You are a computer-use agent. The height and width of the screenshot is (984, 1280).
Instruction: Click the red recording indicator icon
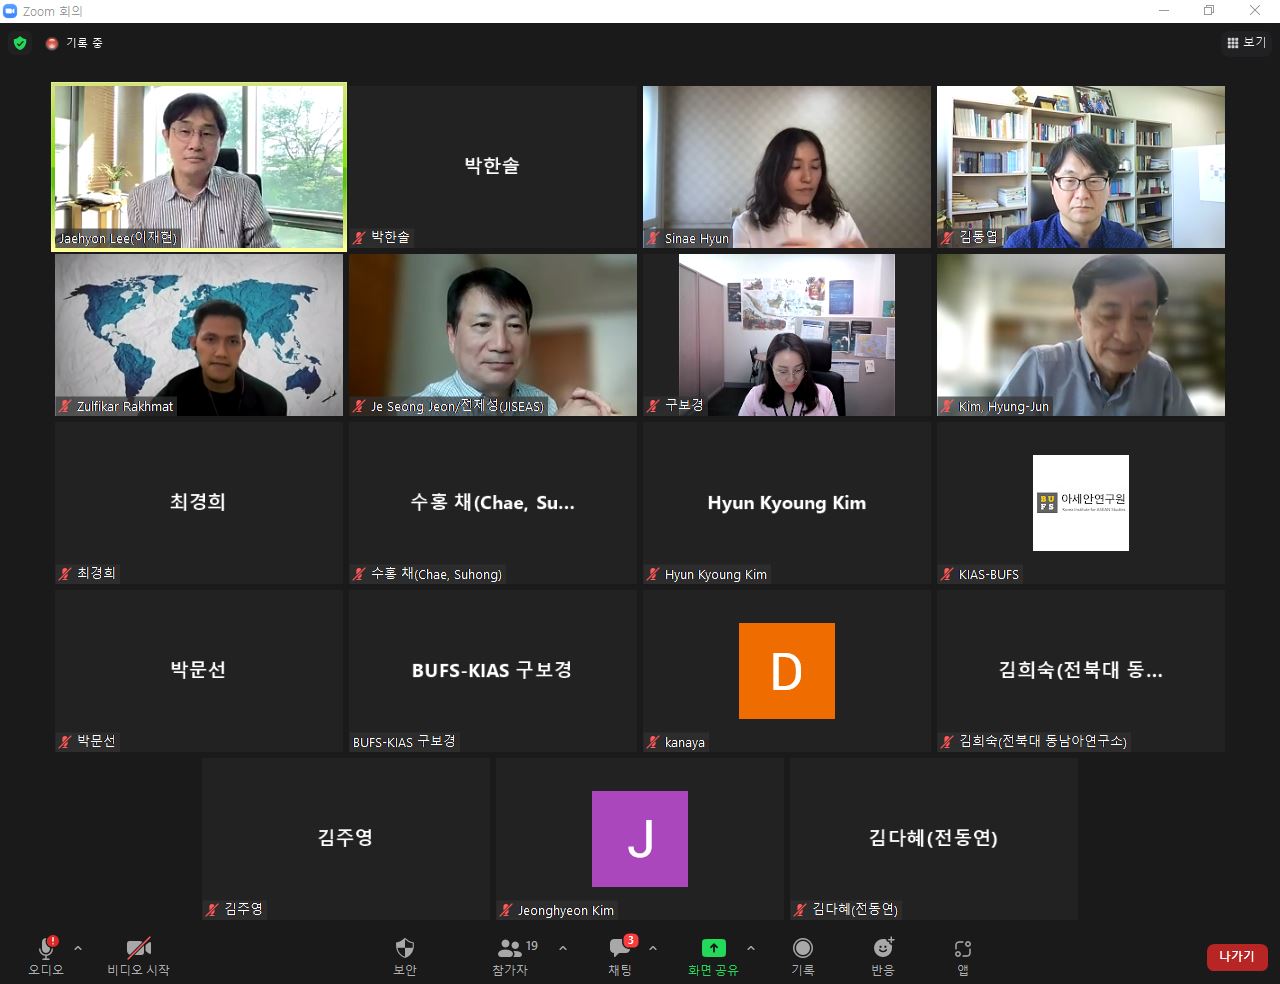coord(52,43)
